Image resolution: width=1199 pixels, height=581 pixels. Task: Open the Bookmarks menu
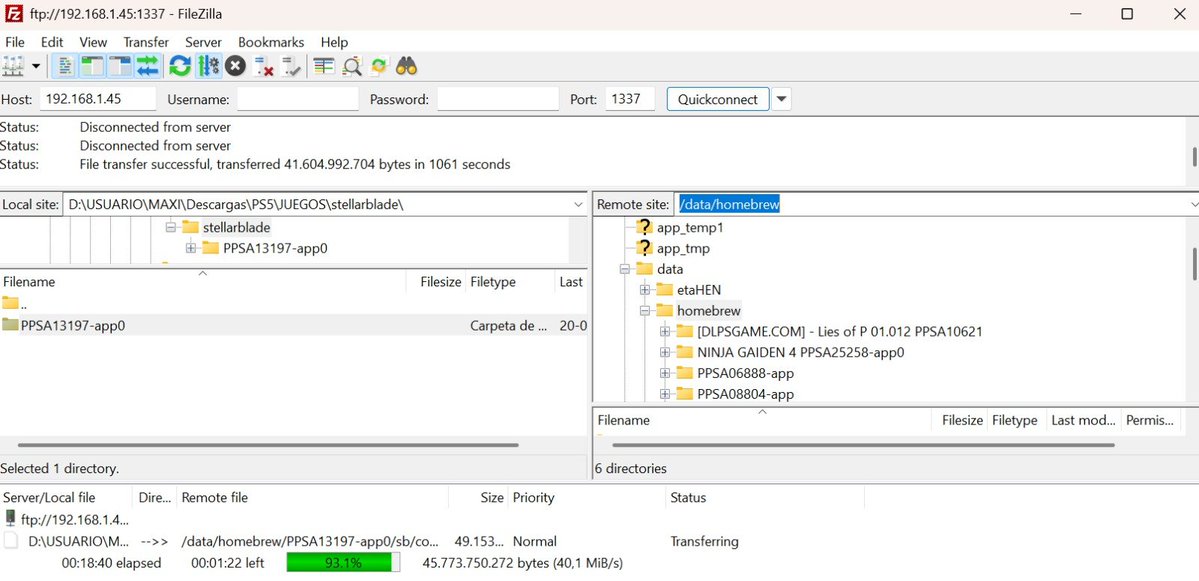point(271,42)
